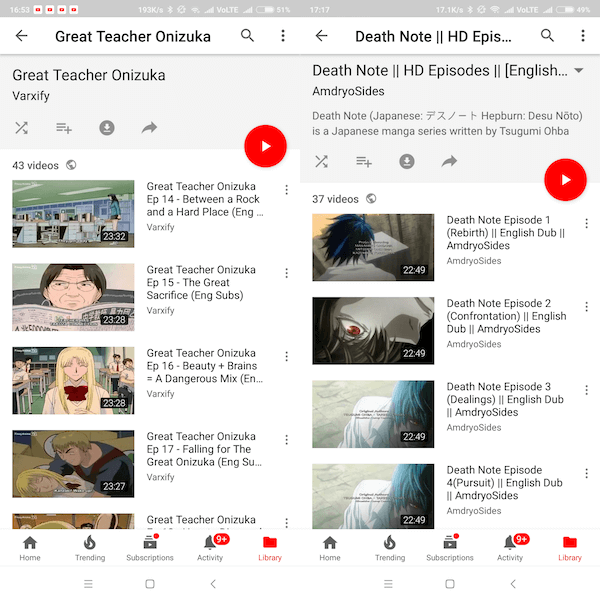The image size is (600, 600).
Task: Open Library tab in right screen
Action: click(x=570, y=548)
